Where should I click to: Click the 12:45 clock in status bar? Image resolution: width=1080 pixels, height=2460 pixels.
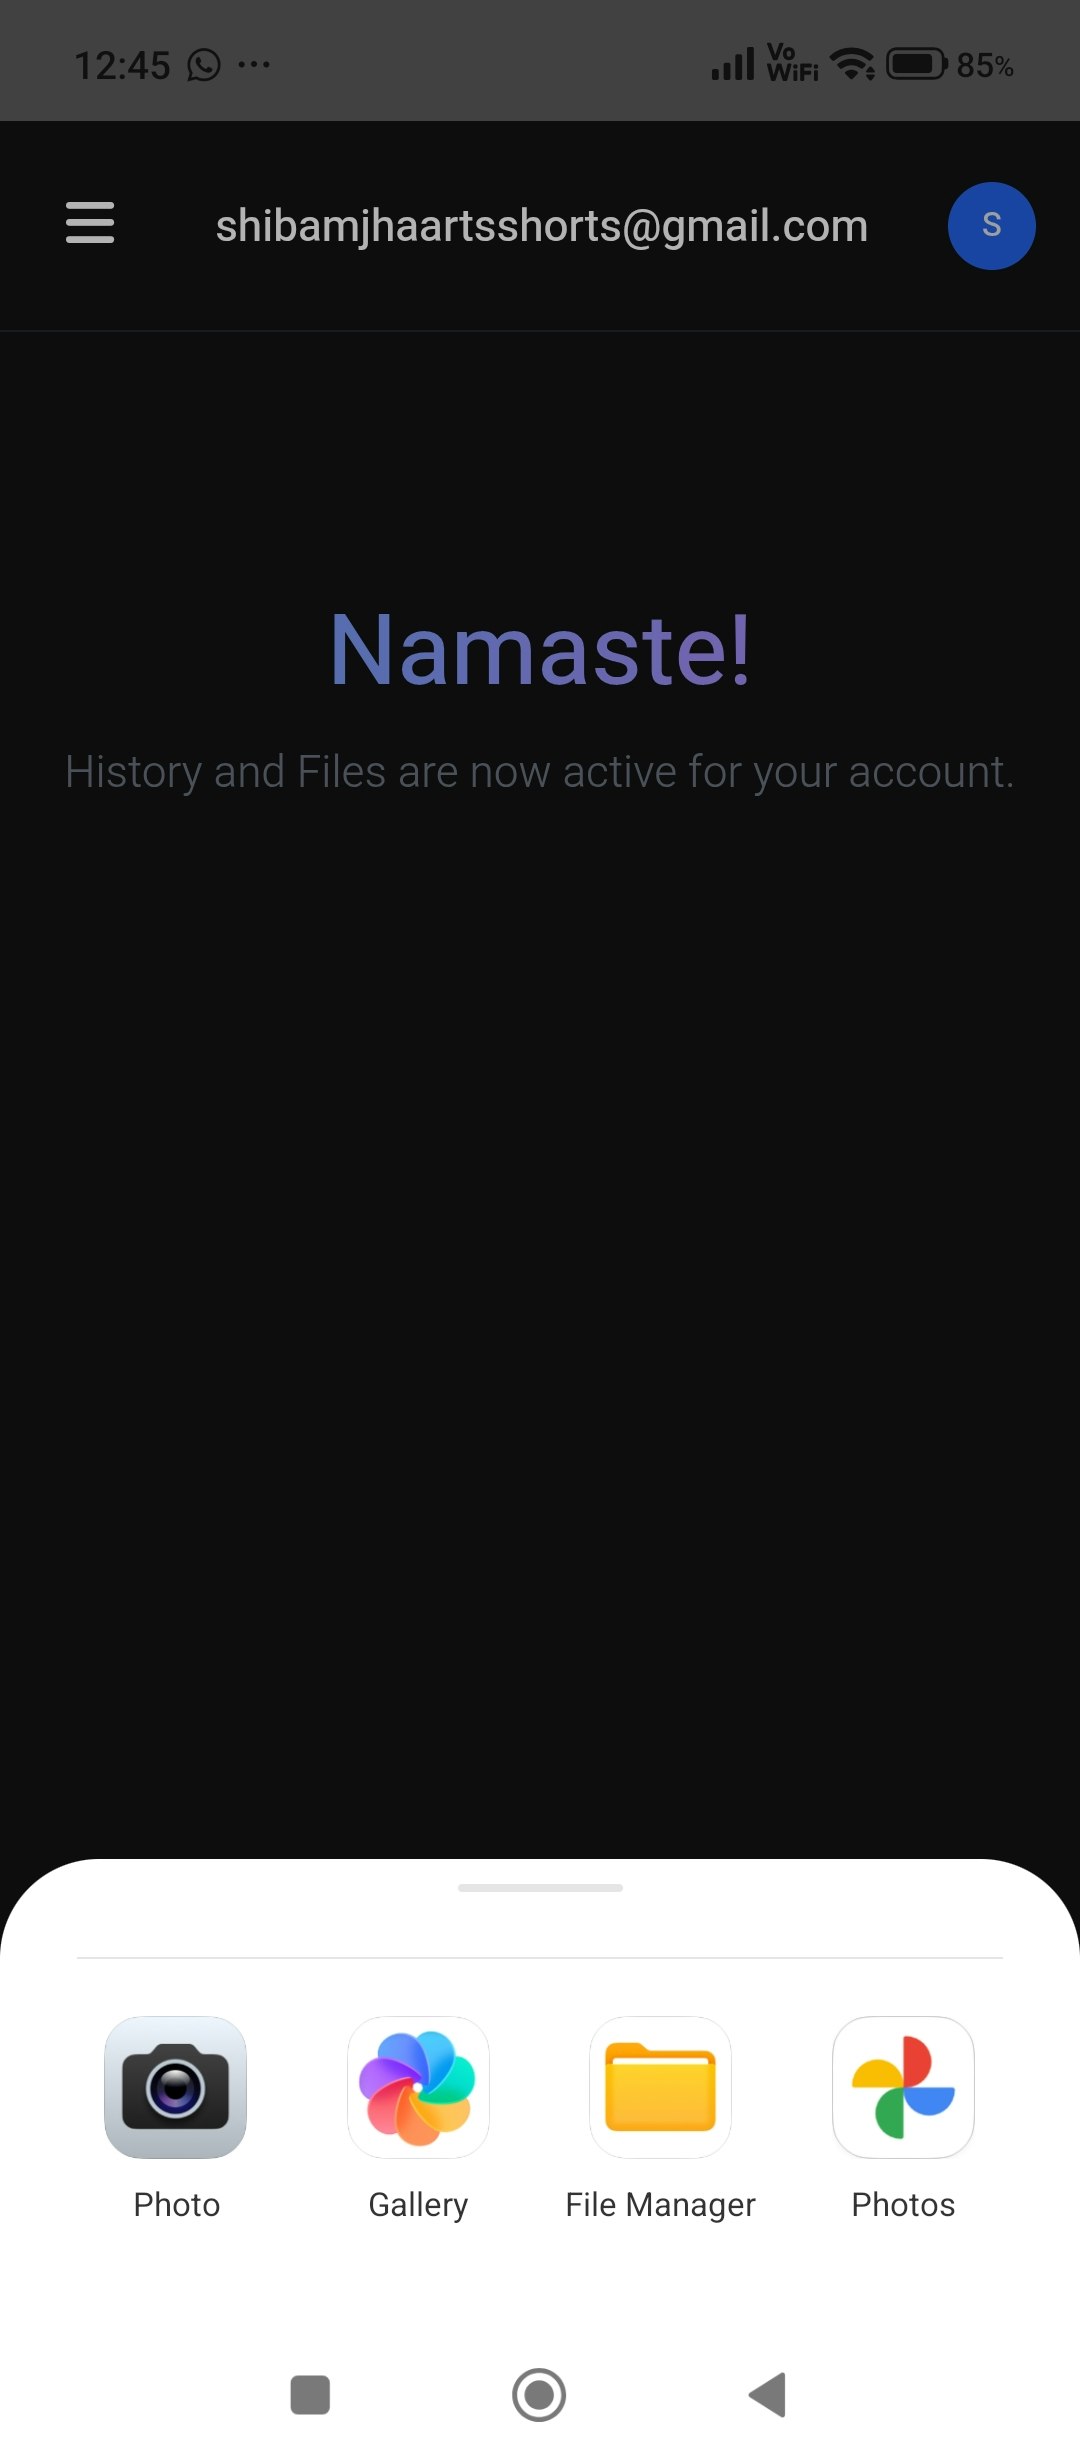click(x=122, y=65)
